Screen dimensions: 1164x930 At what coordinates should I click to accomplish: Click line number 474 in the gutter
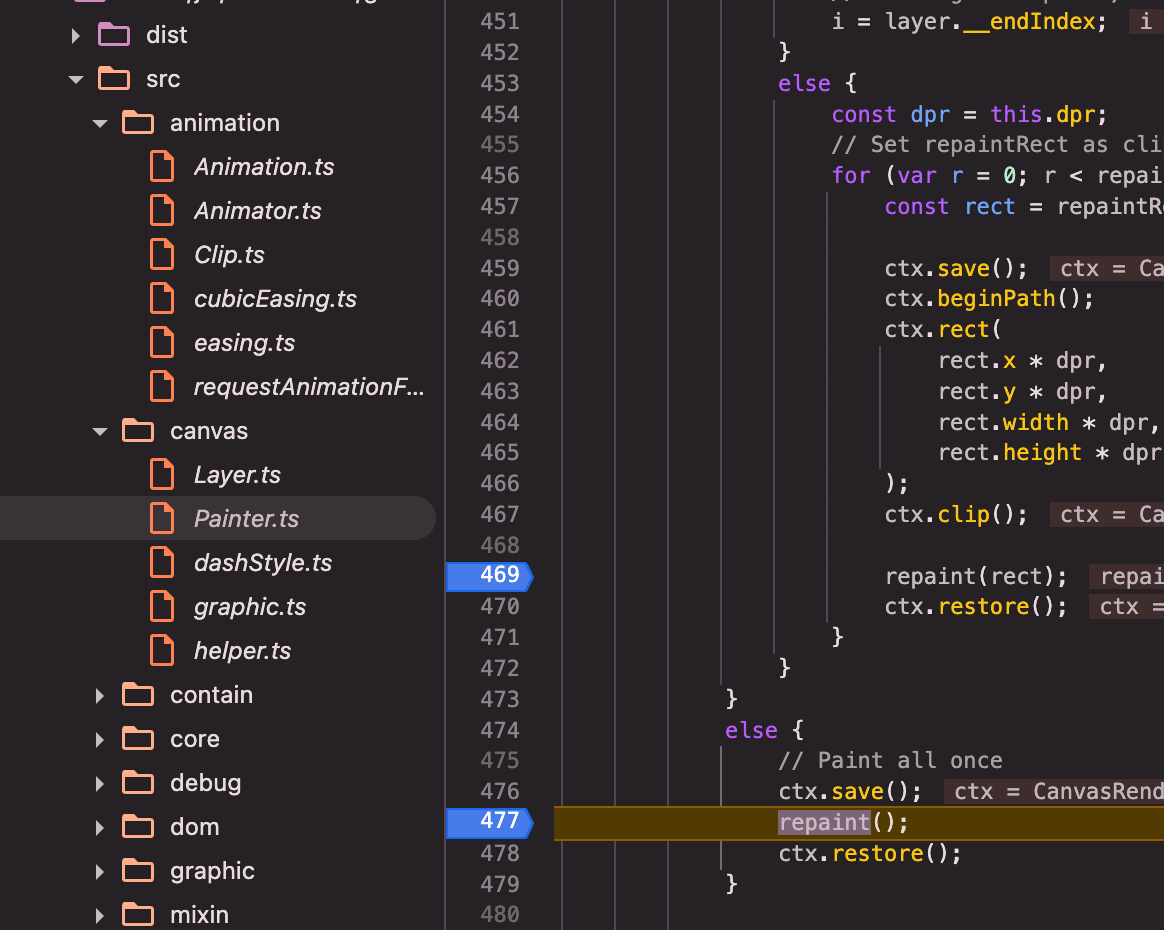click(499, 730)
